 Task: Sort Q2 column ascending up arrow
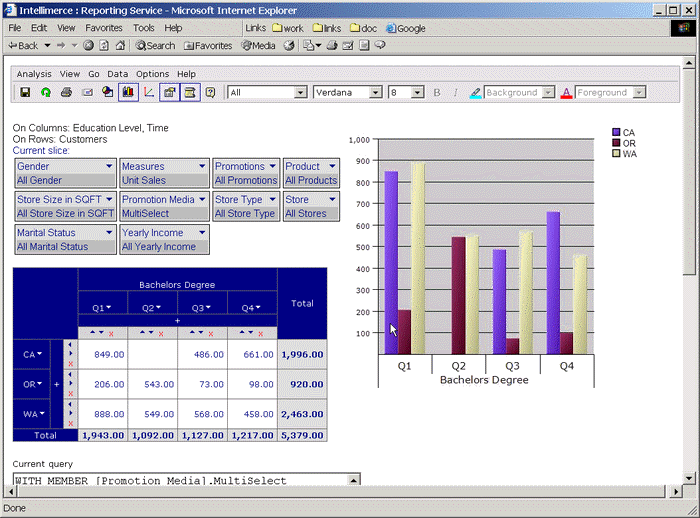[x=142, y=332]
